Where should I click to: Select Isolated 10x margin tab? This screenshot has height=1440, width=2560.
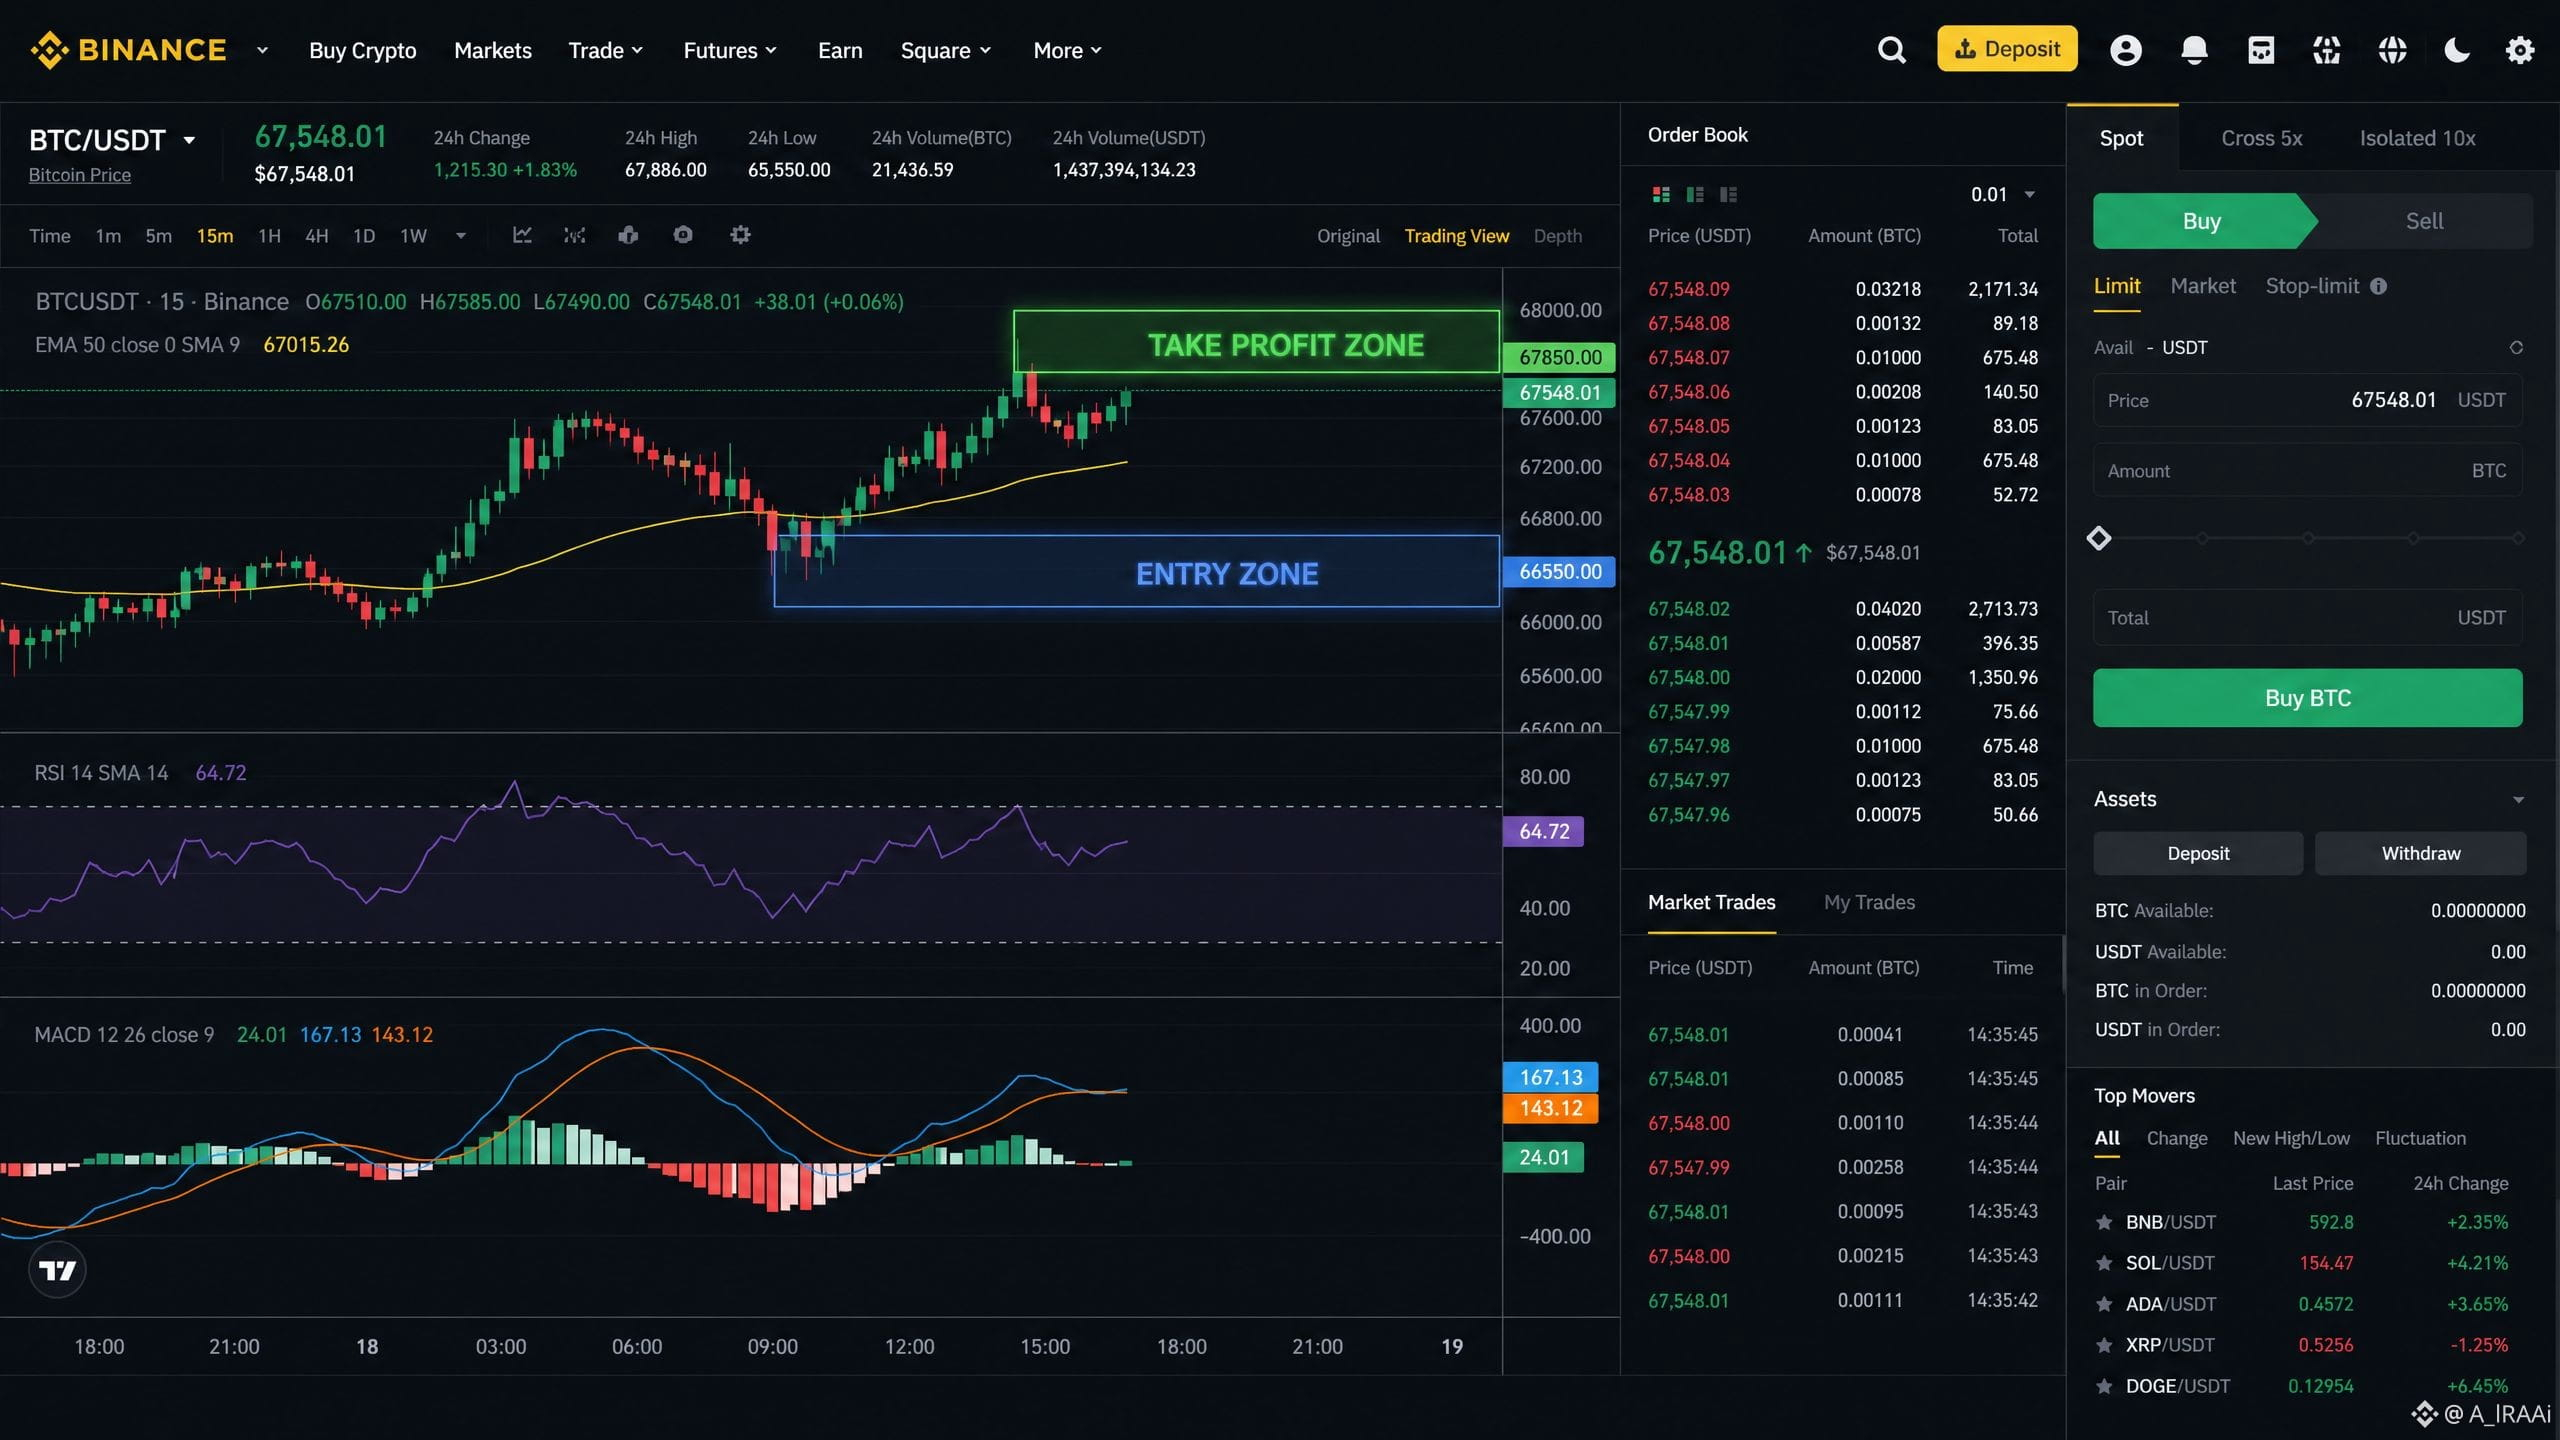click(x=2417, y=138)
